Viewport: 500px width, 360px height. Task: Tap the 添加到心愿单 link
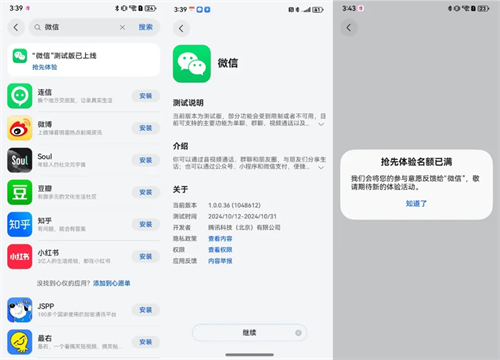click(x=112, y=283)
